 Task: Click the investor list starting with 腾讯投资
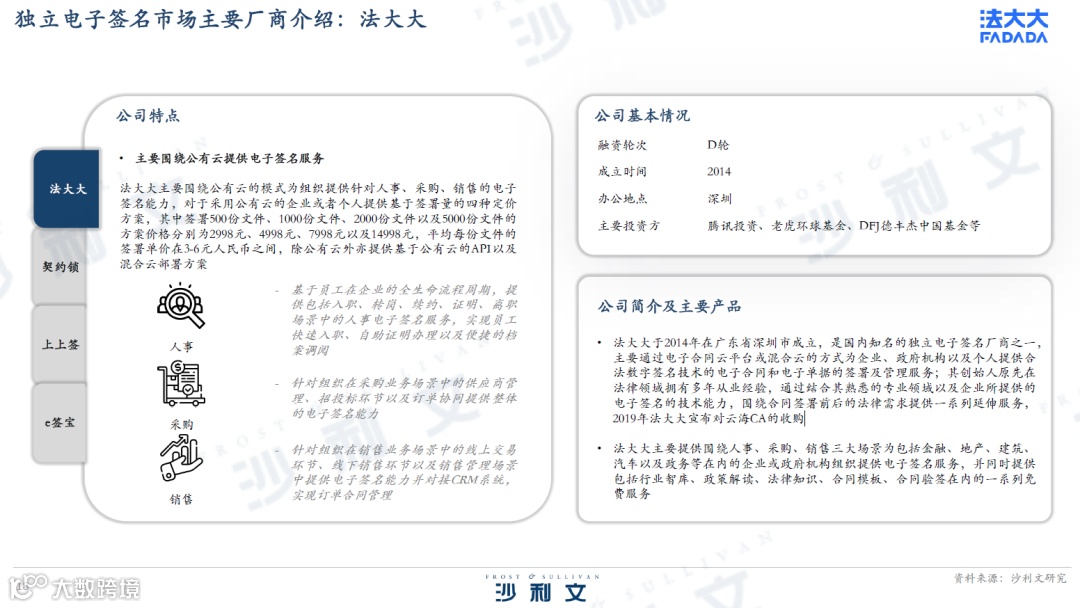[x=843, y=225]
